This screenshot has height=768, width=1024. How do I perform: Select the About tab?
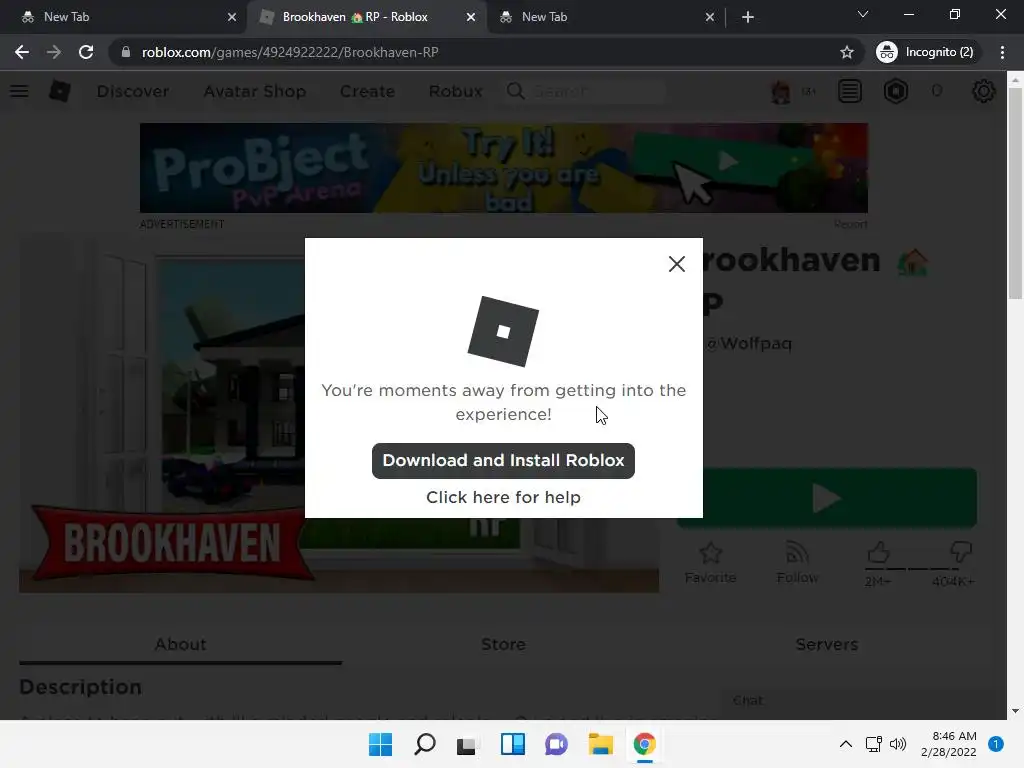[x=180, y=645]
